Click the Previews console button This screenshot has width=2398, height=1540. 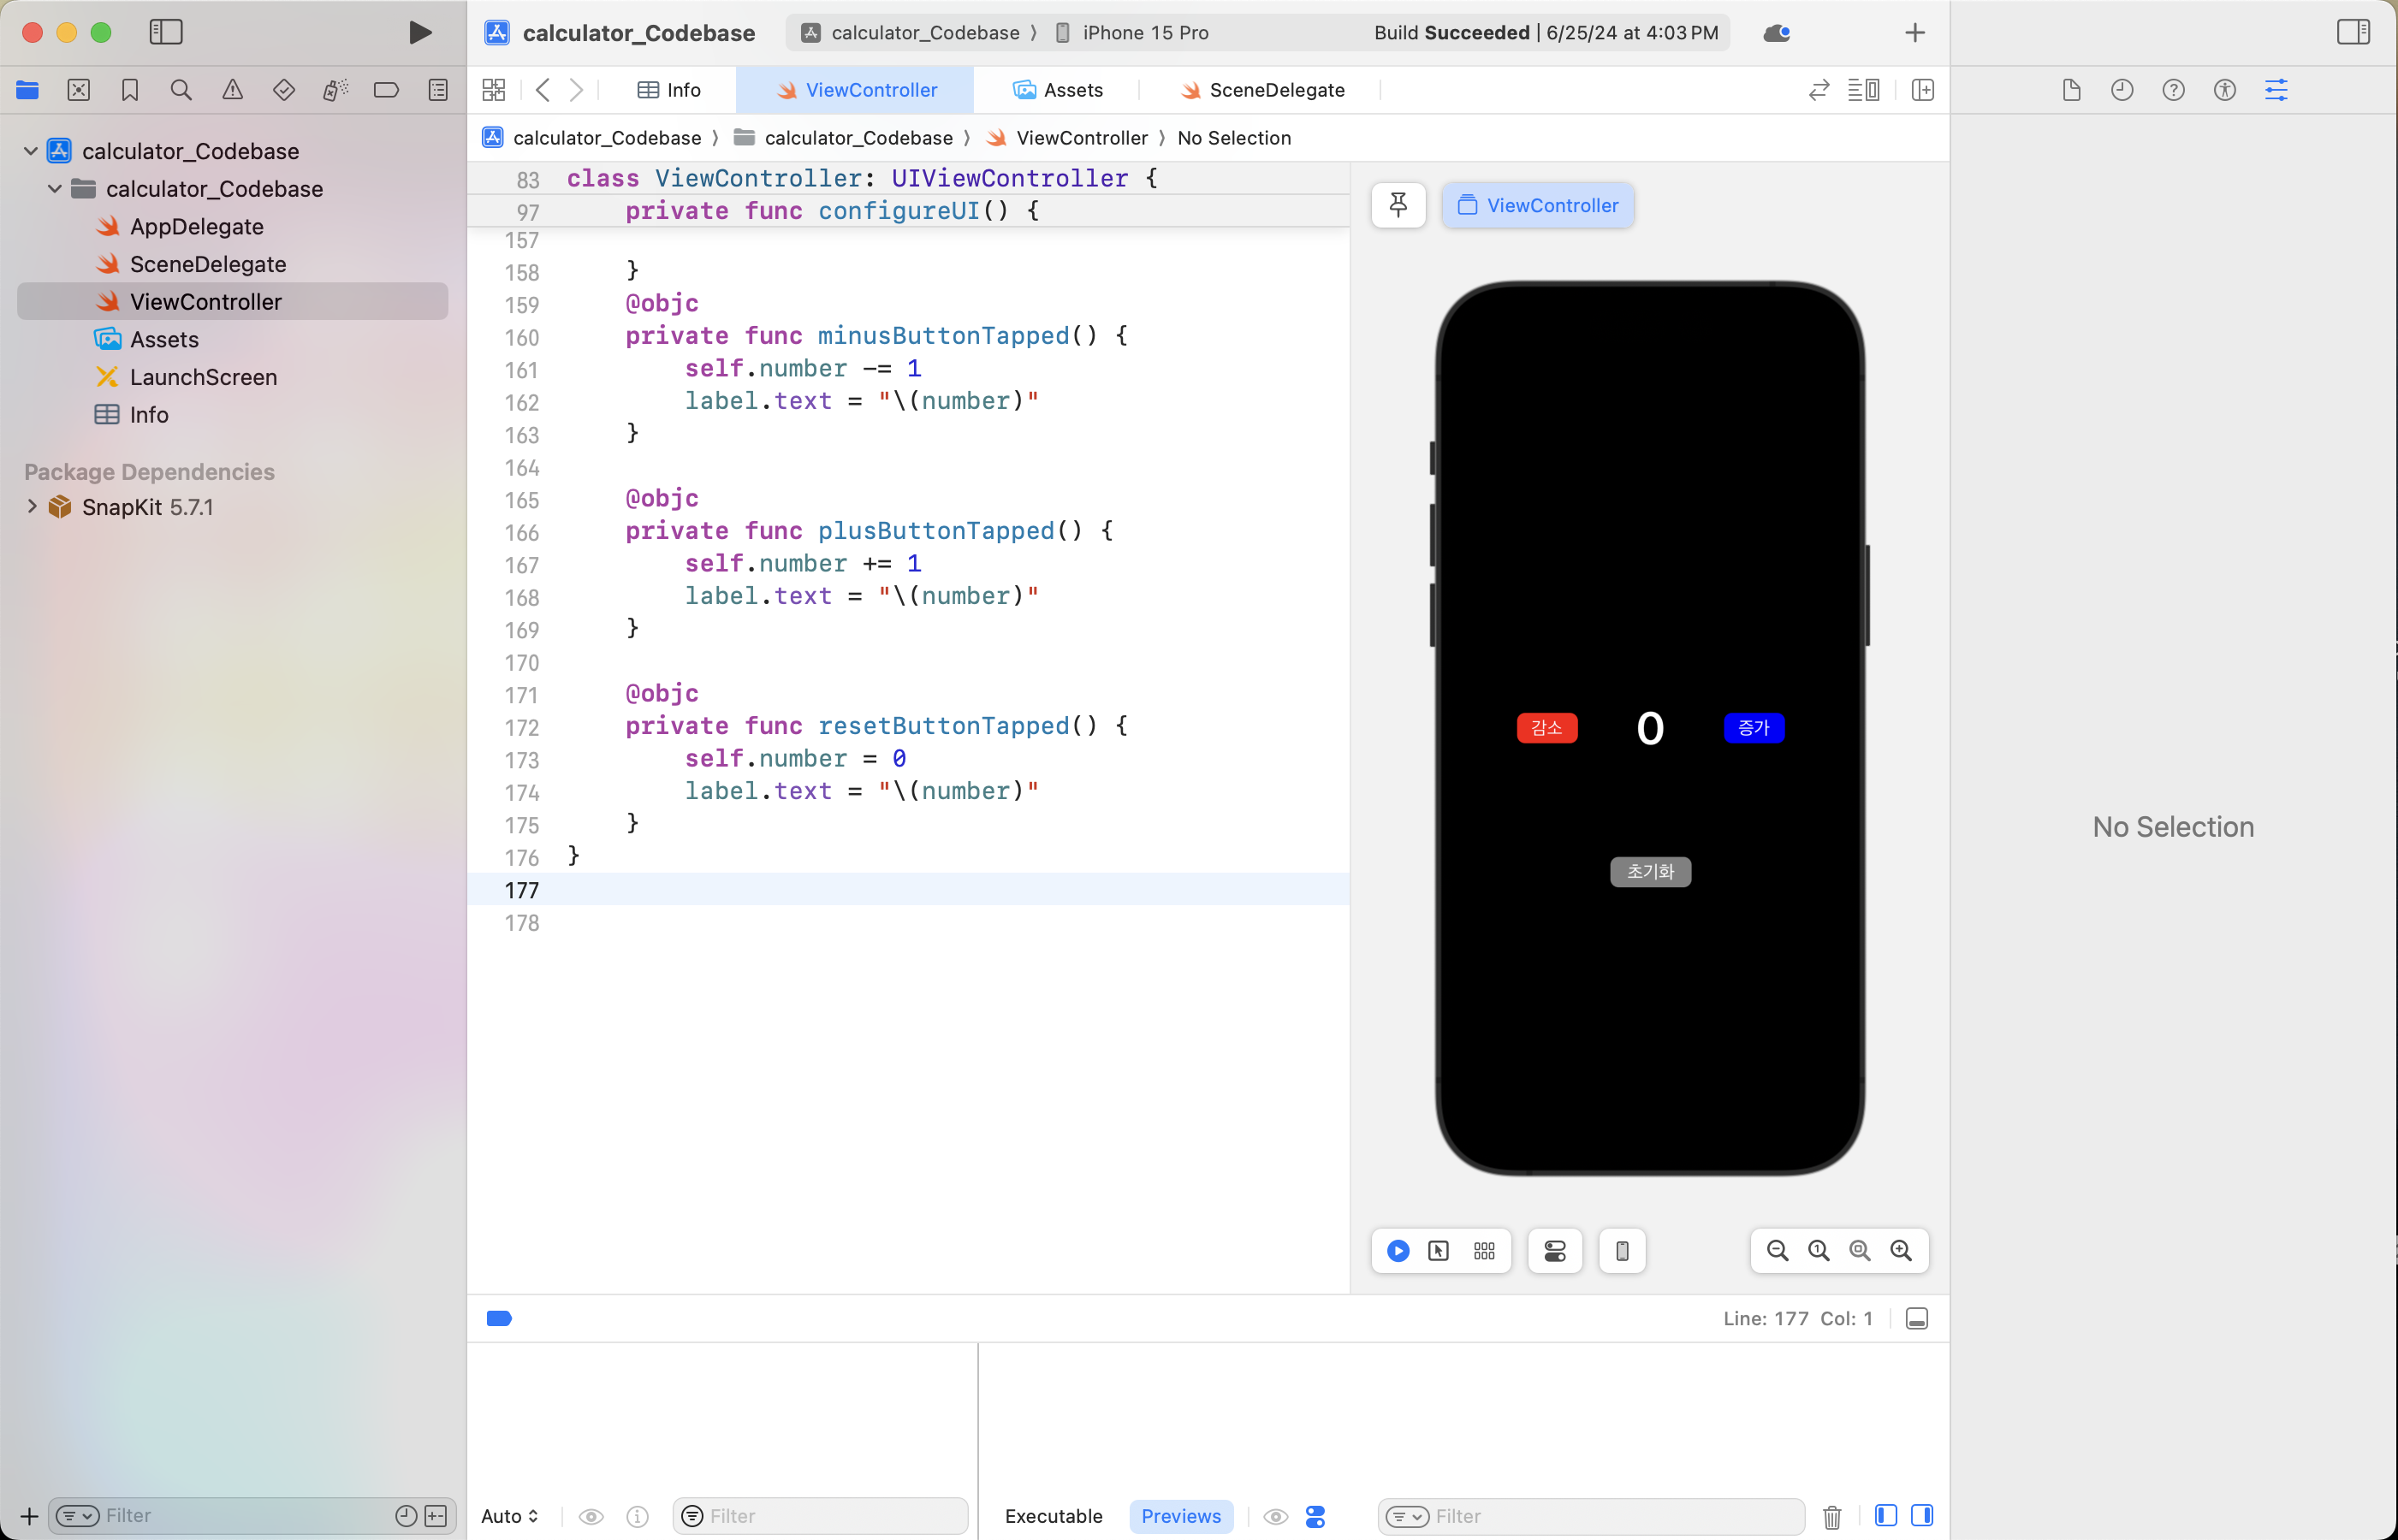pyautogui.click(x=1180, y=1516)
